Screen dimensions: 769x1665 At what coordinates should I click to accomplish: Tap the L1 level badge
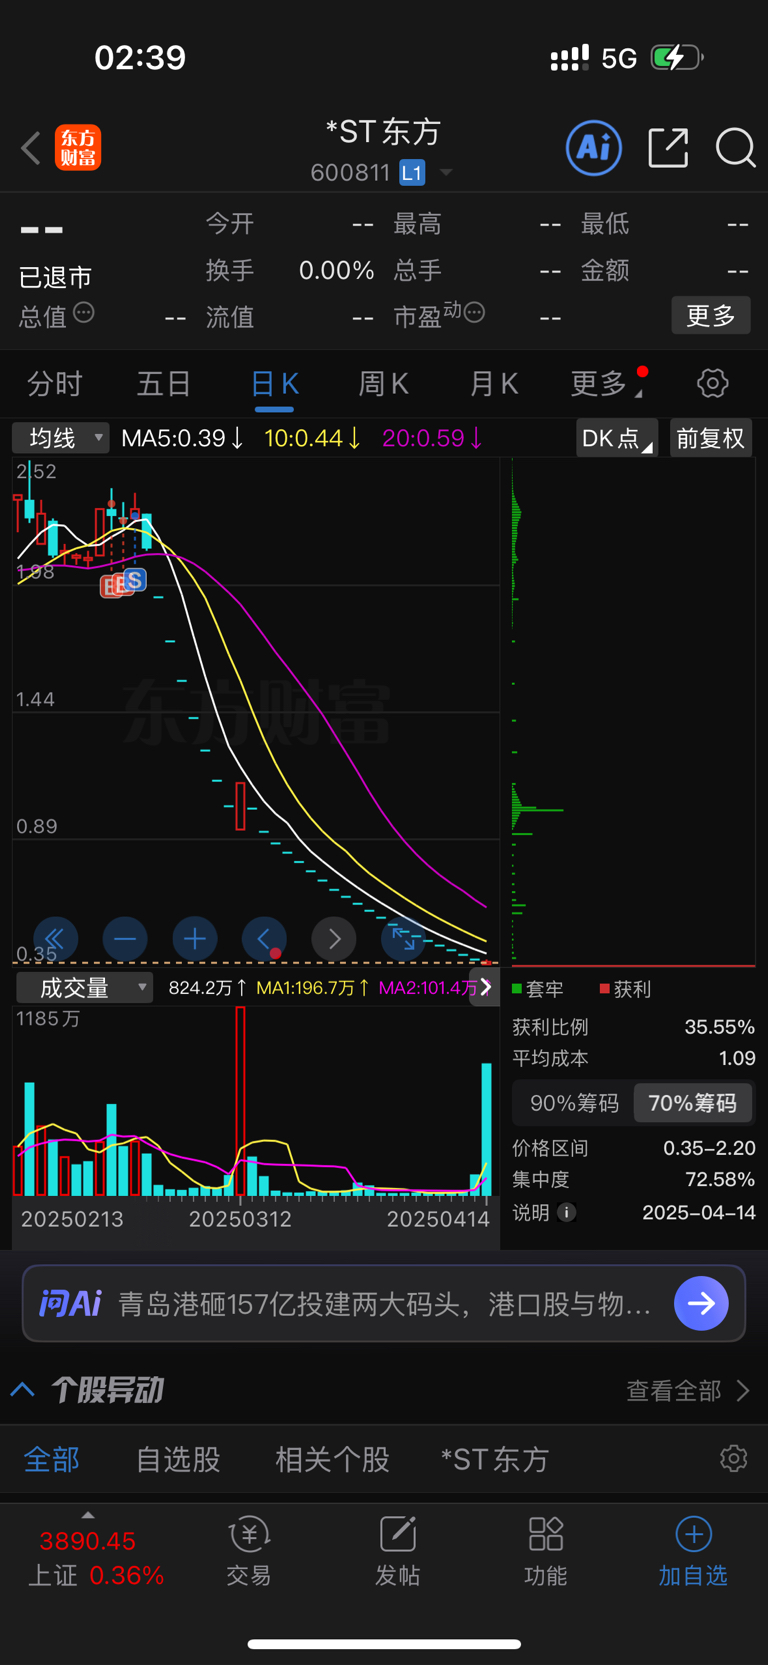coord(412,173)
